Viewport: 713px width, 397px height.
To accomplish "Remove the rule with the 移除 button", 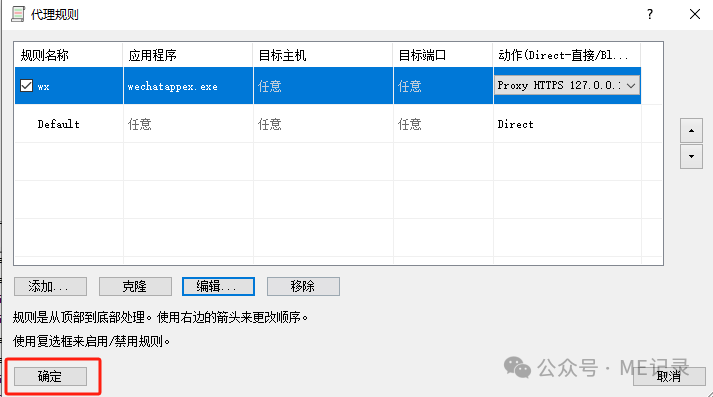I will coord(303,286).
